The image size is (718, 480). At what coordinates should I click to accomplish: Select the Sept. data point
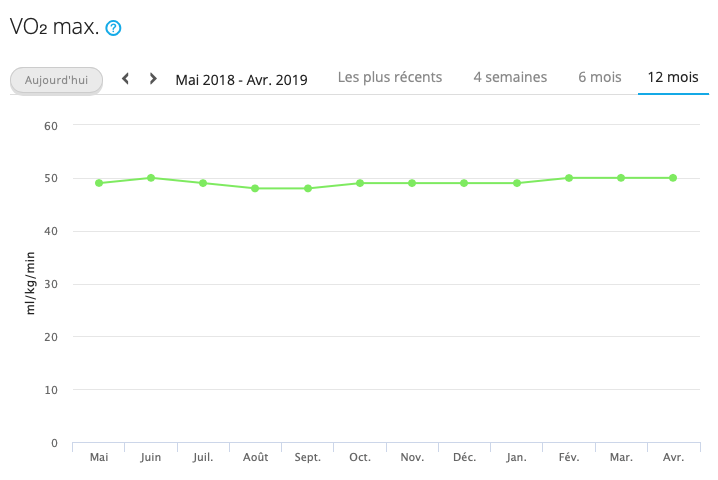tap(308, 188)
